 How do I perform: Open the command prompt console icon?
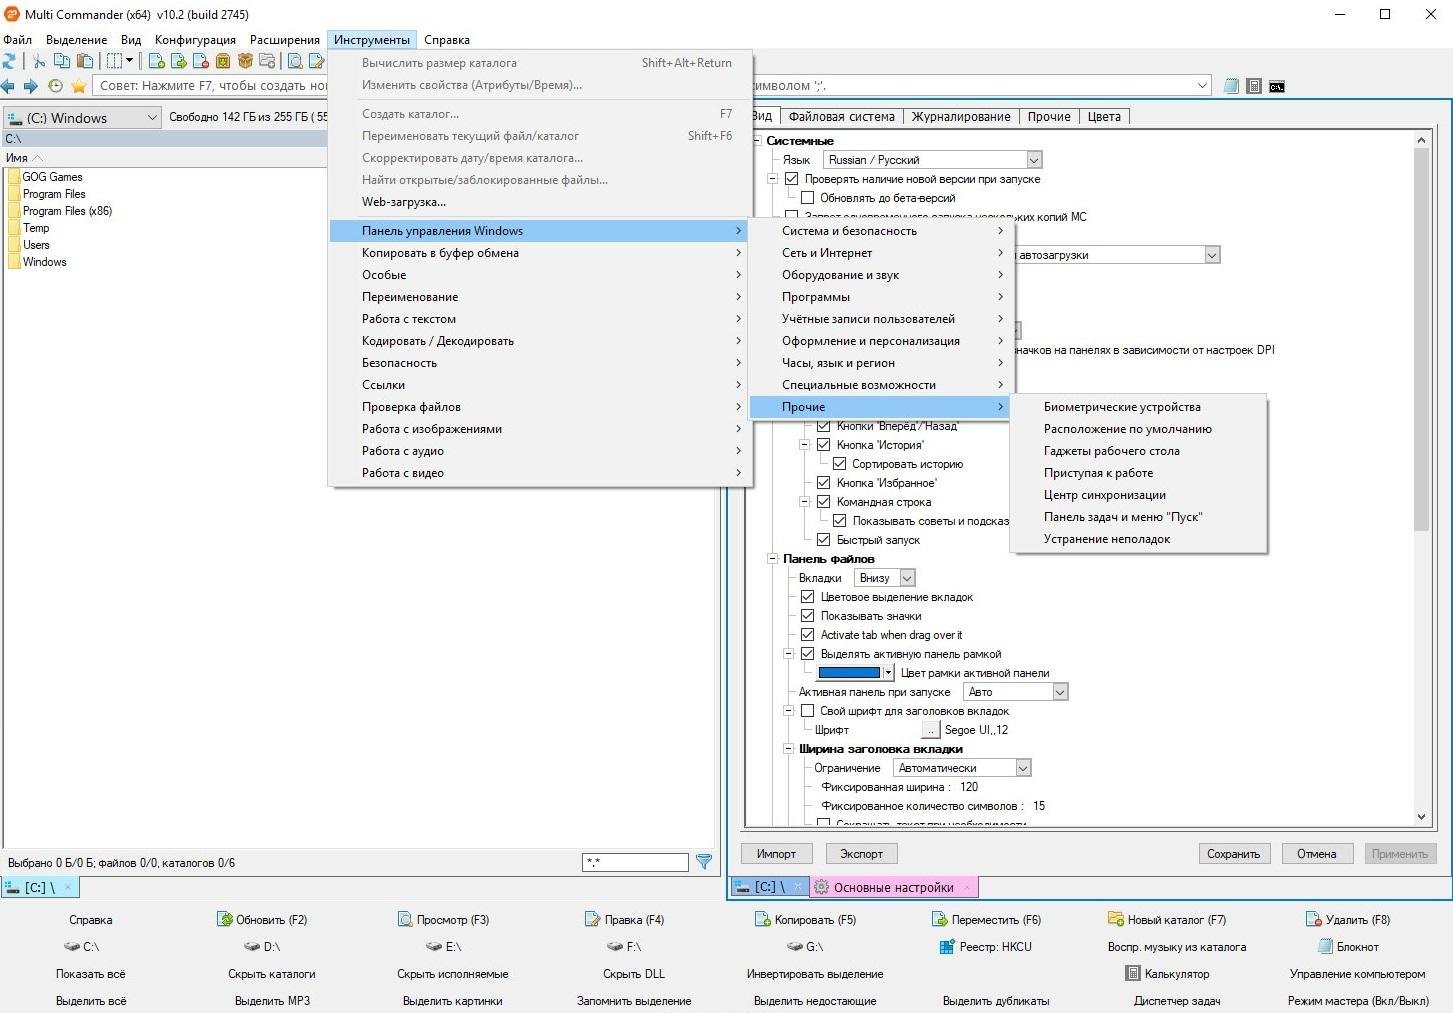(x=1277, y=86)
